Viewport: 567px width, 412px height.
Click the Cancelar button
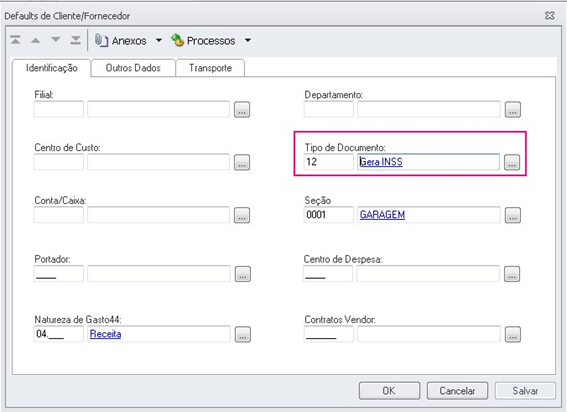457,391
